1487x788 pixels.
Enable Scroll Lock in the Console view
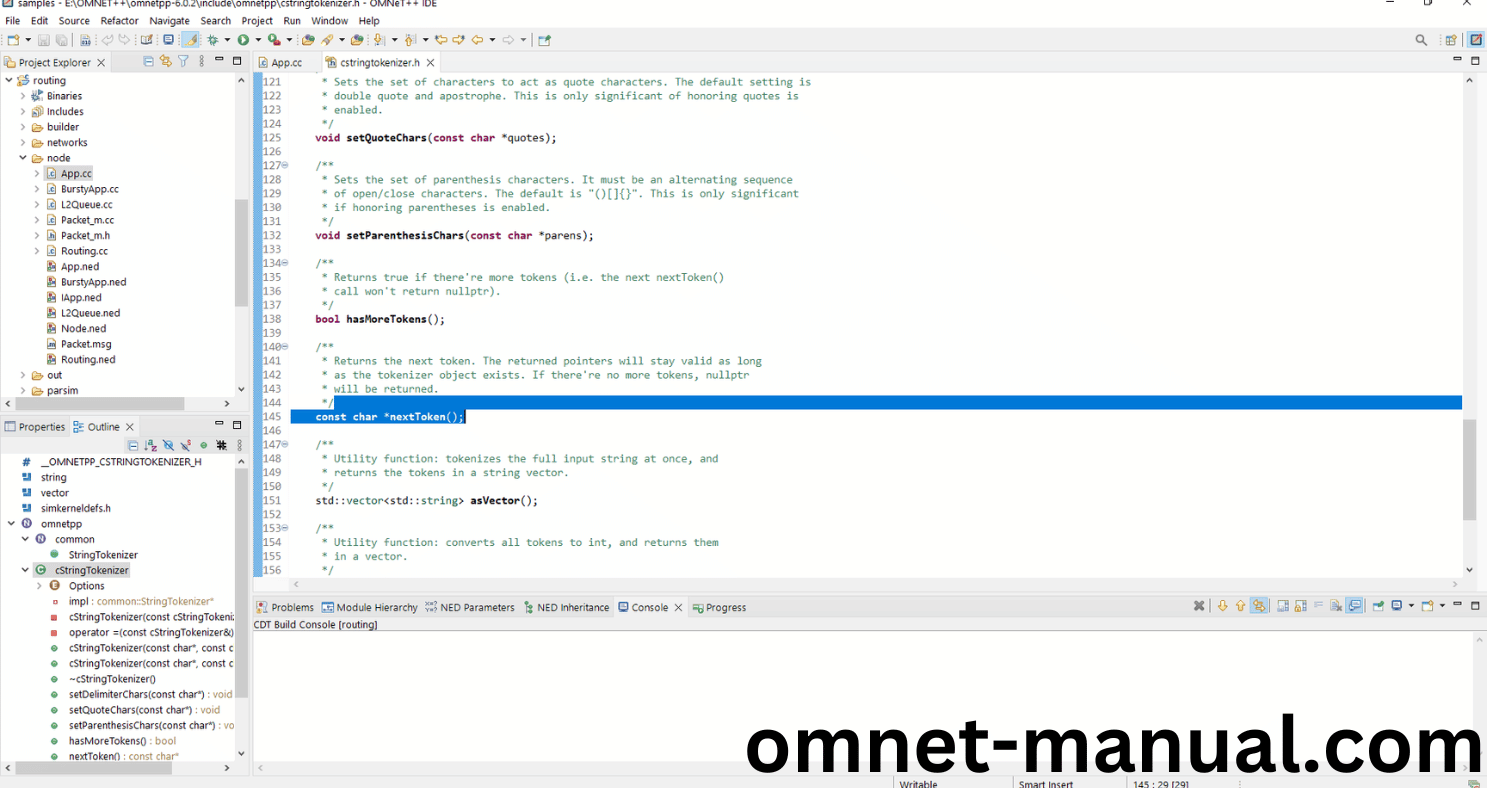[1300, 607]
